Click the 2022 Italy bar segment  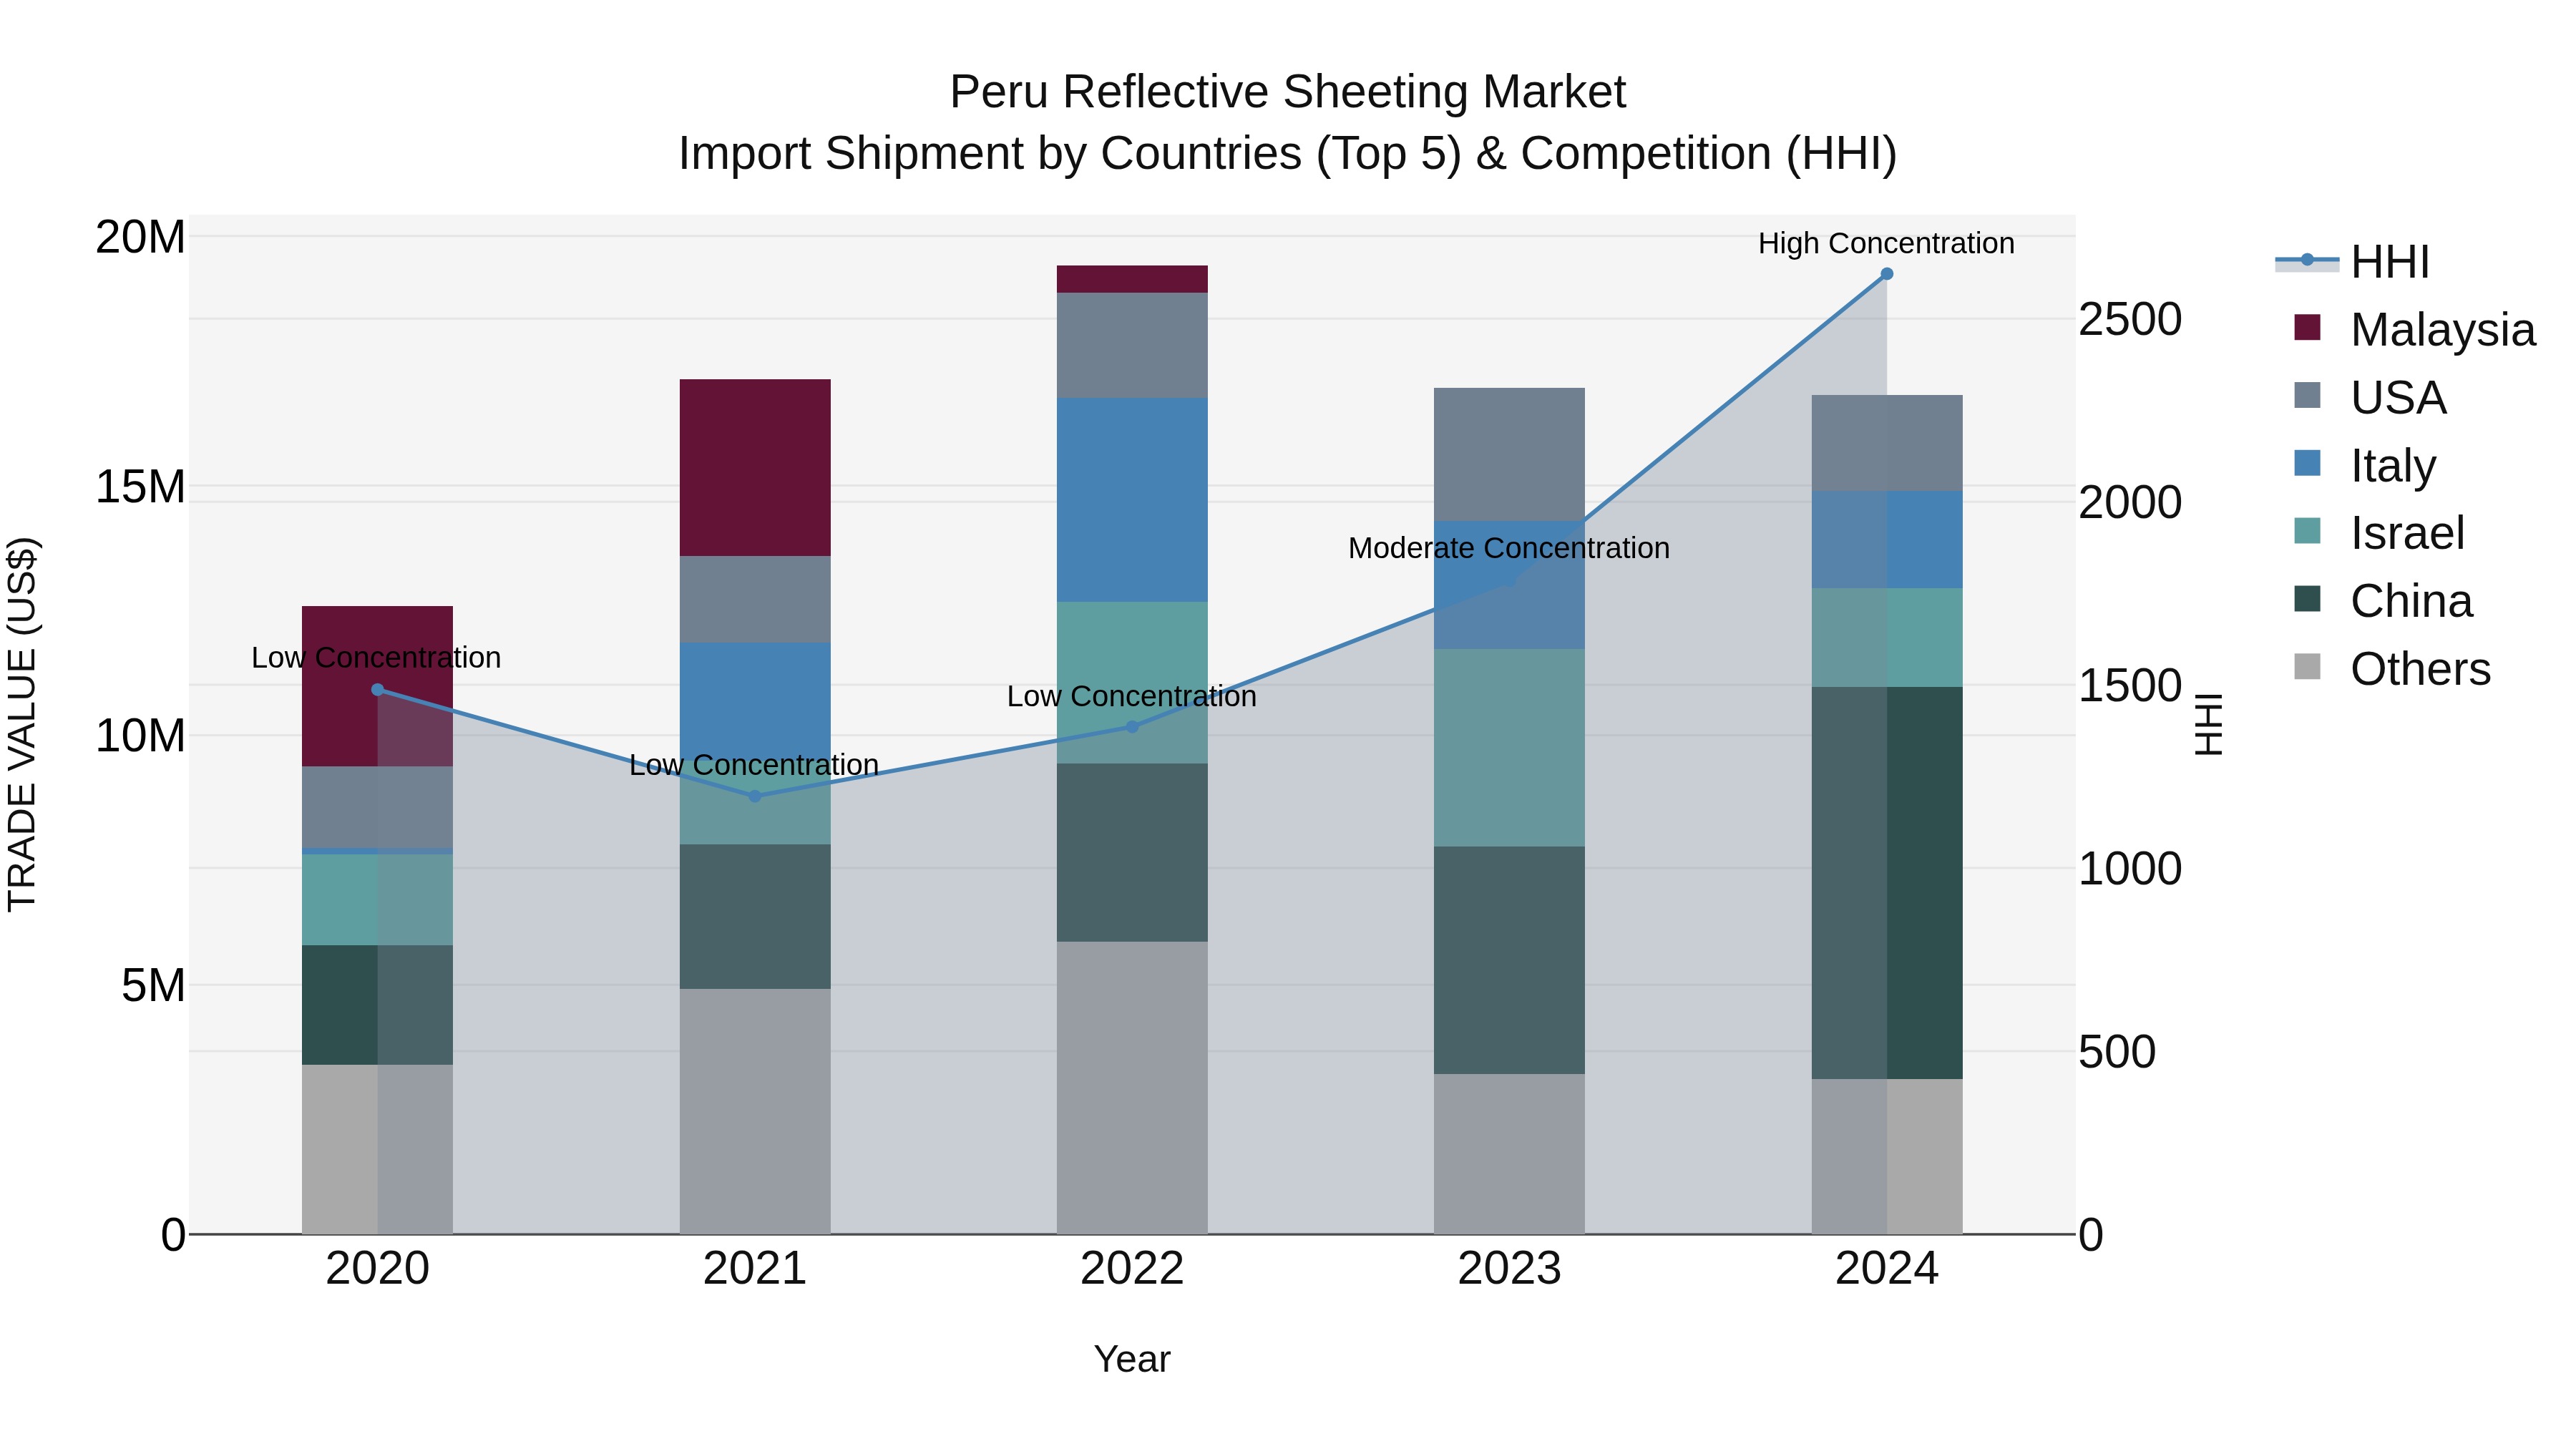tap(1132, 500)
